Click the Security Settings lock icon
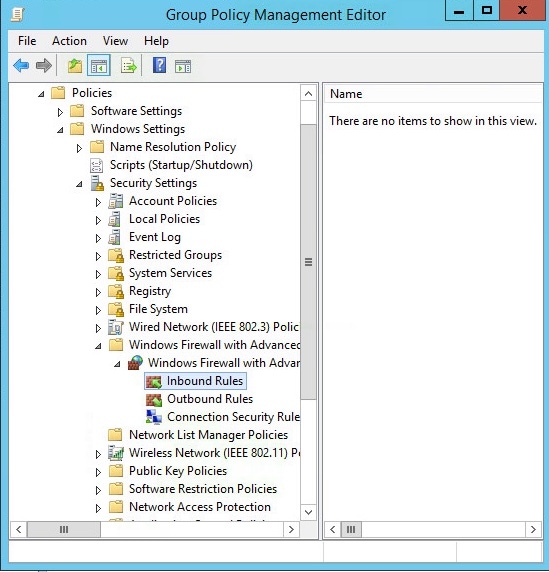This screenshot has width=549, height=572. (x=97, y=183)
